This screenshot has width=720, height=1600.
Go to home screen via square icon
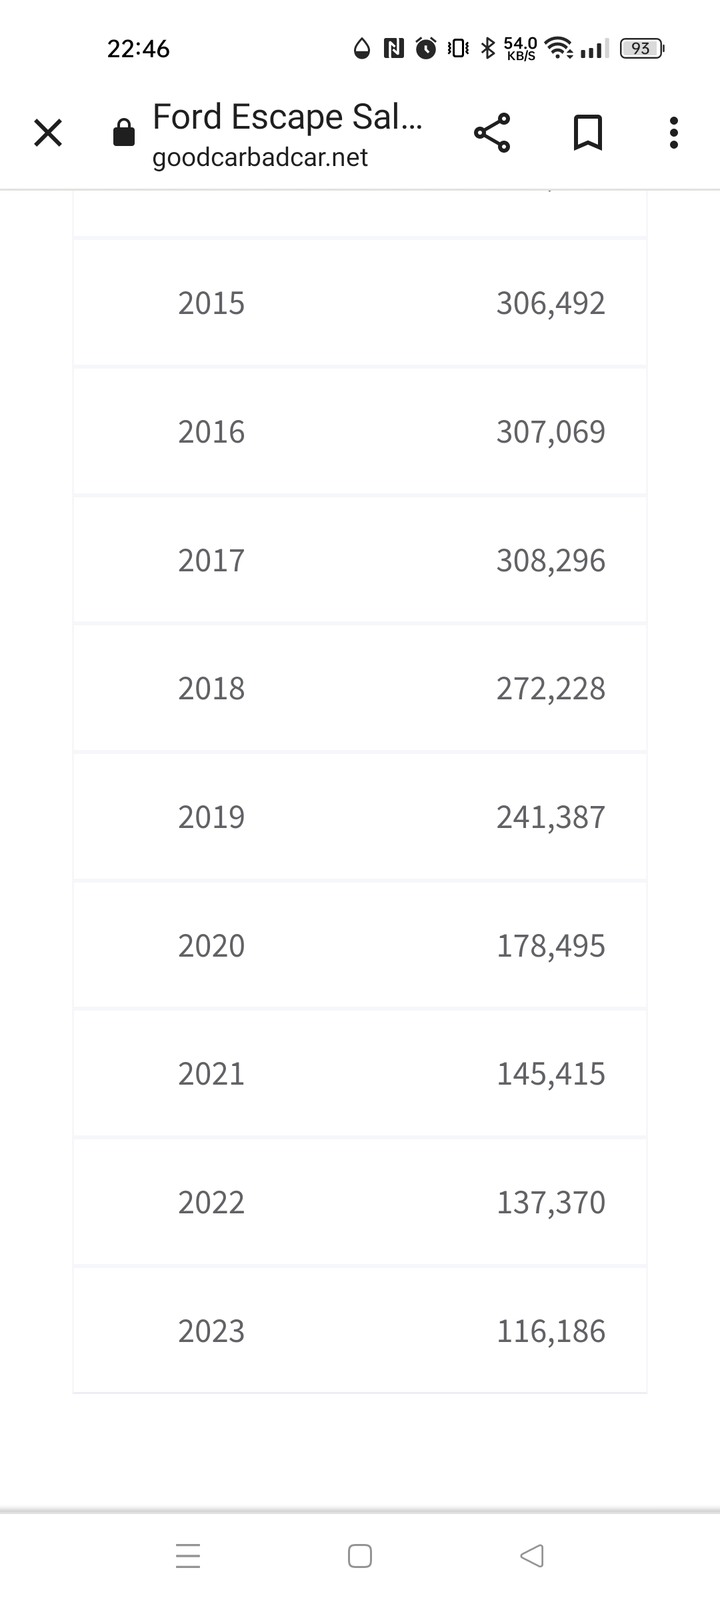point(360,1556)
